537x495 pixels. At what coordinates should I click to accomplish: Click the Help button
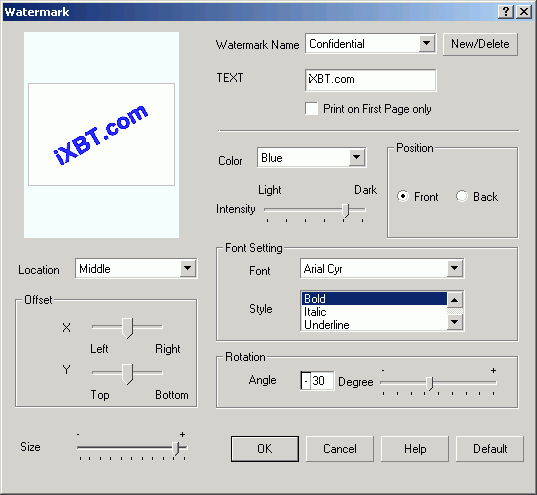point(415,449)
